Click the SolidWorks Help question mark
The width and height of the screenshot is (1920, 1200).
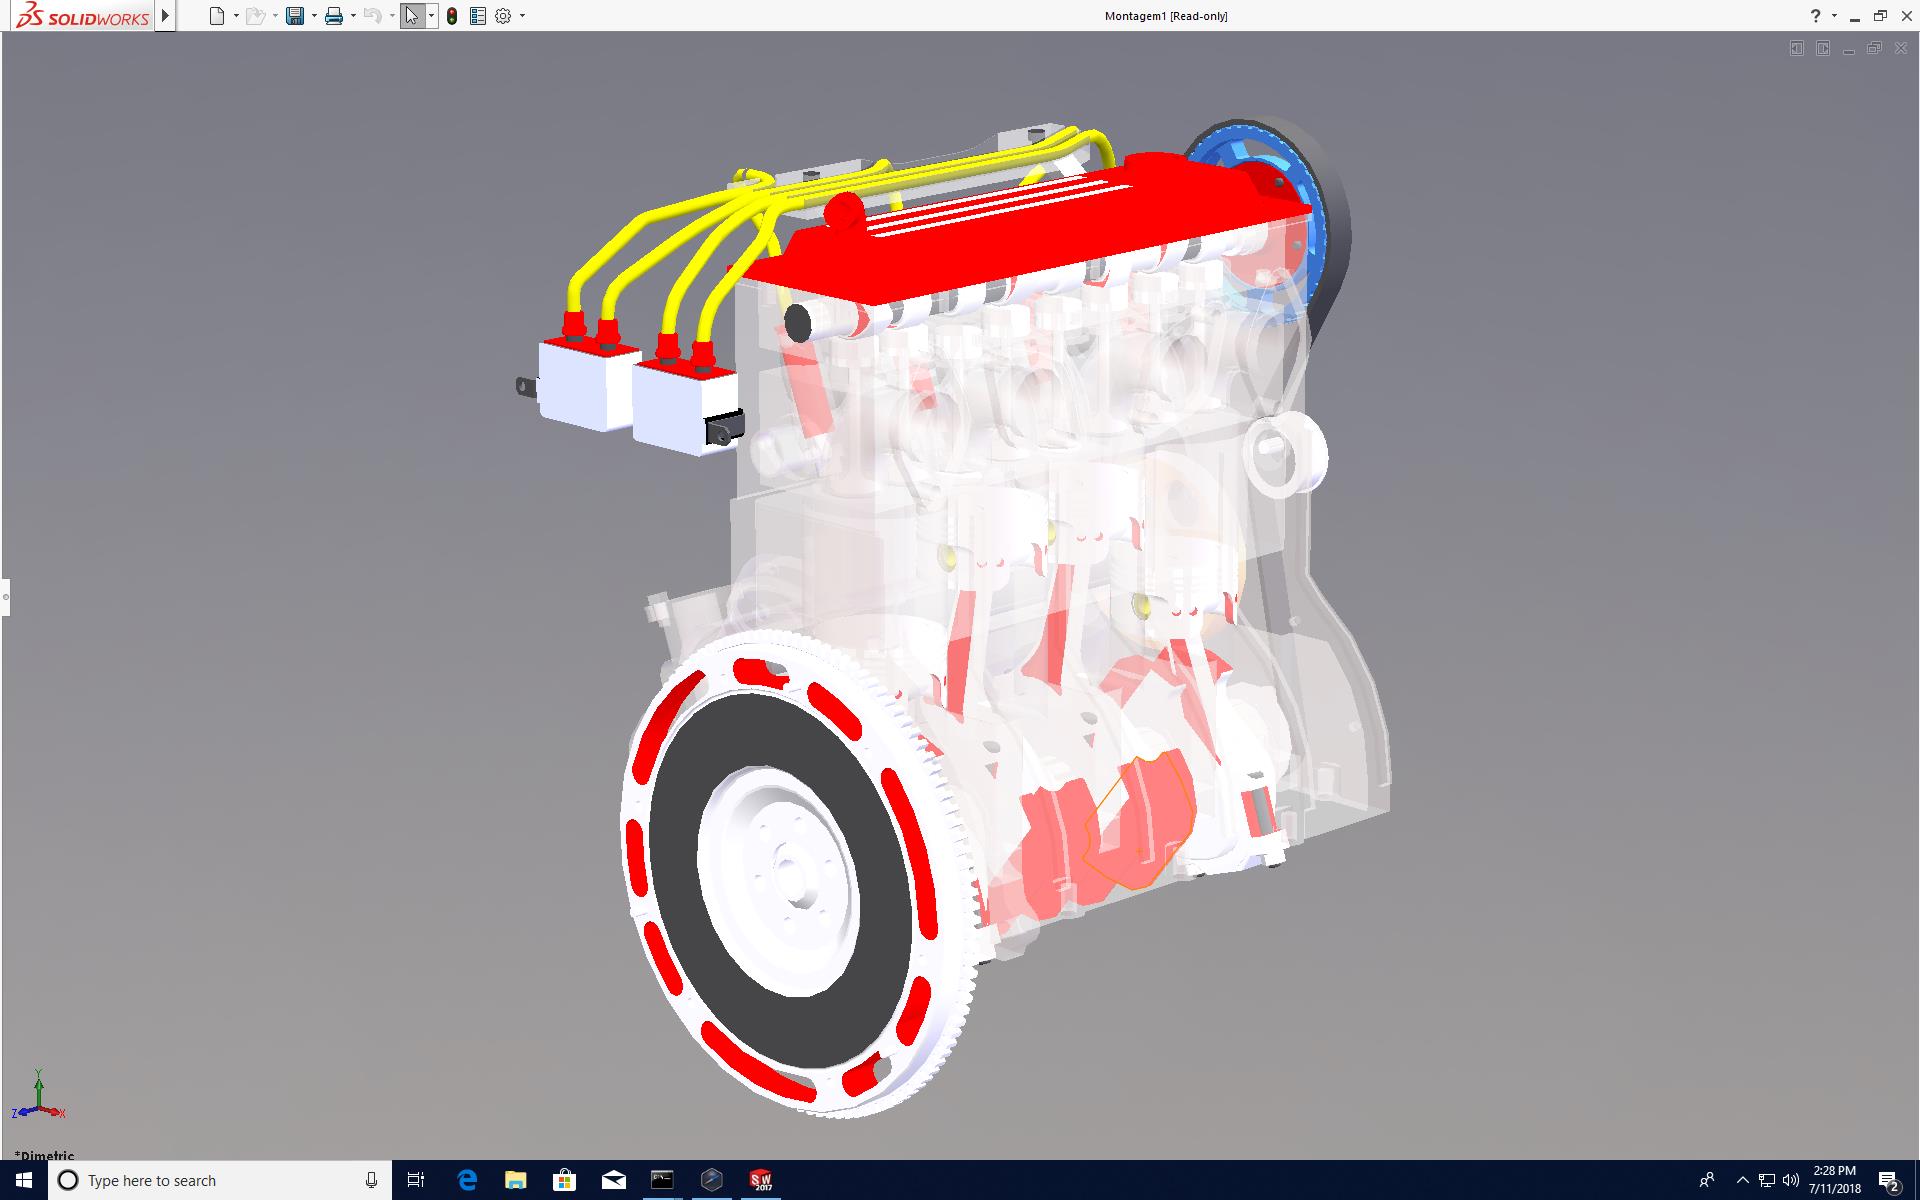click(x=1815, y=16)
